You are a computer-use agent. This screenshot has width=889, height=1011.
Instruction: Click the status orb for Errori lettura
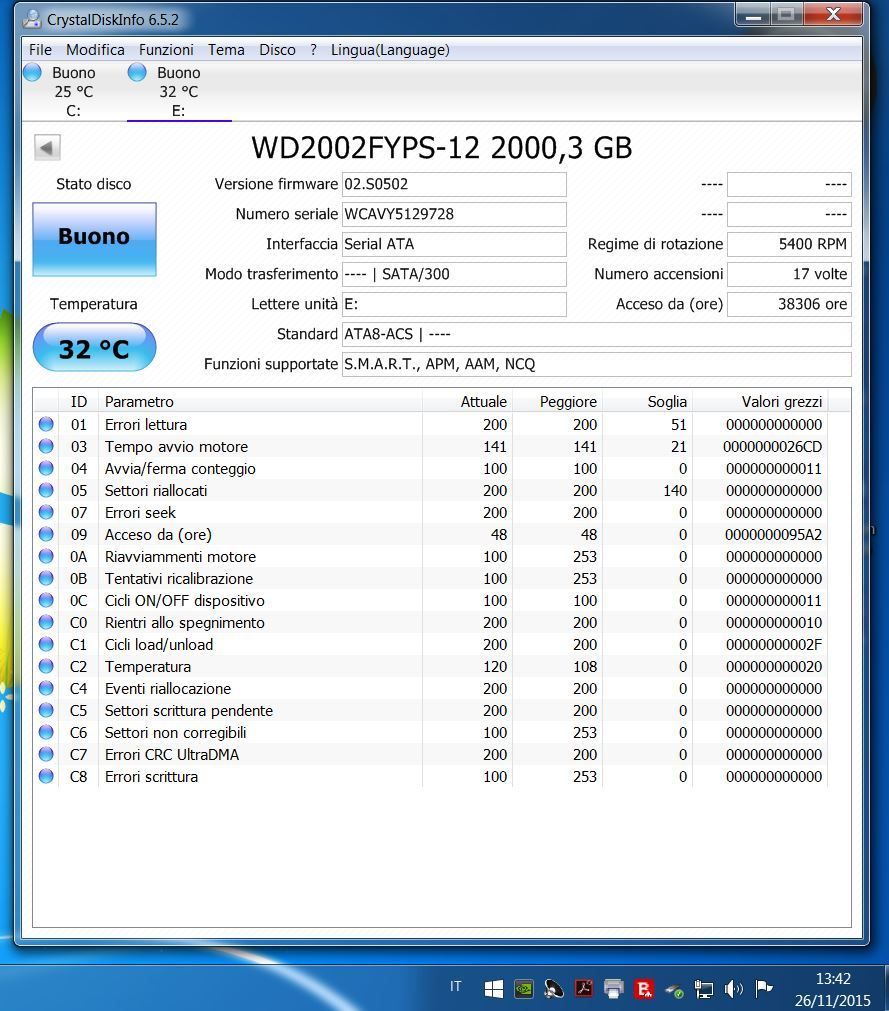click(x=46, y=424)
